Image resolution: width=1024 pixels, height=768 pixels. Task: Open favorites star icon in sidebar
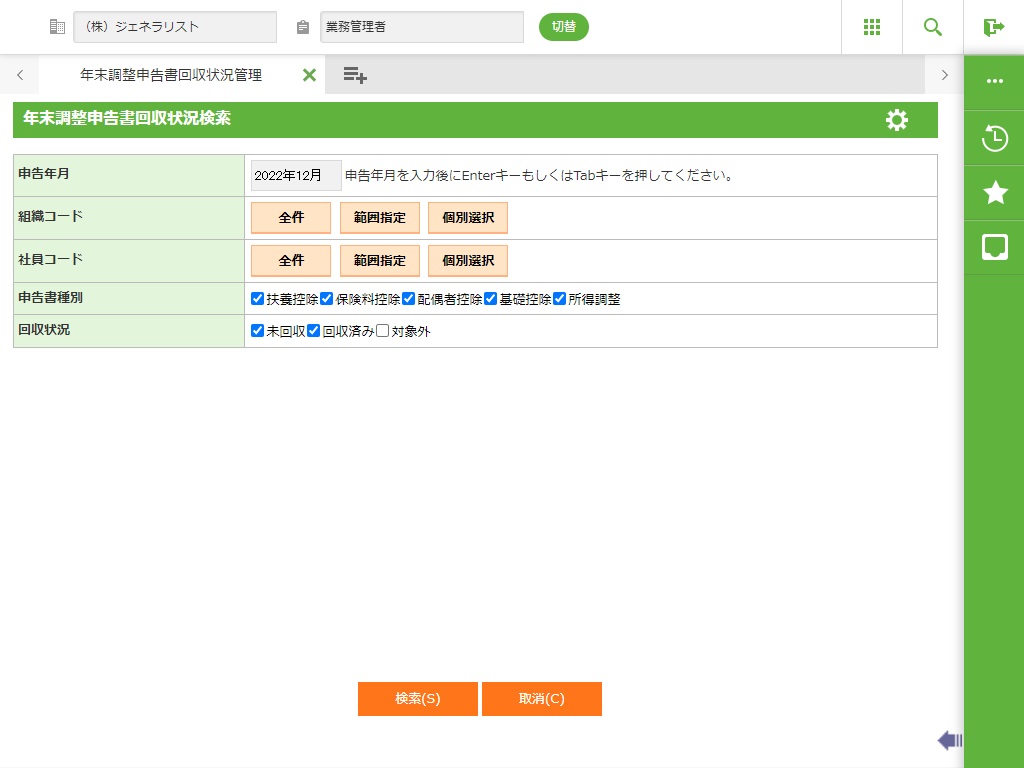pyautogui.click(x=994, y=193)
